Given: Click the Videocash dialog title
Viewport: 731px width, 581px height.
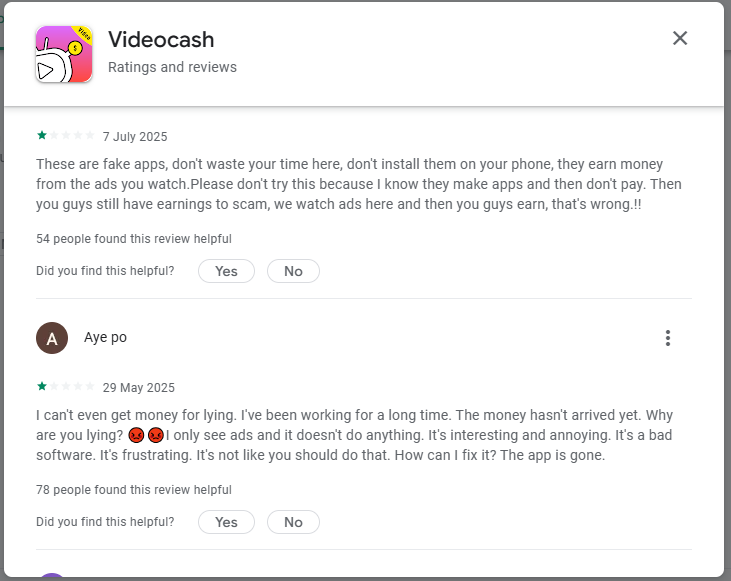Looking at the screenshot, I should pyautogui.click(x=161, y=40).
